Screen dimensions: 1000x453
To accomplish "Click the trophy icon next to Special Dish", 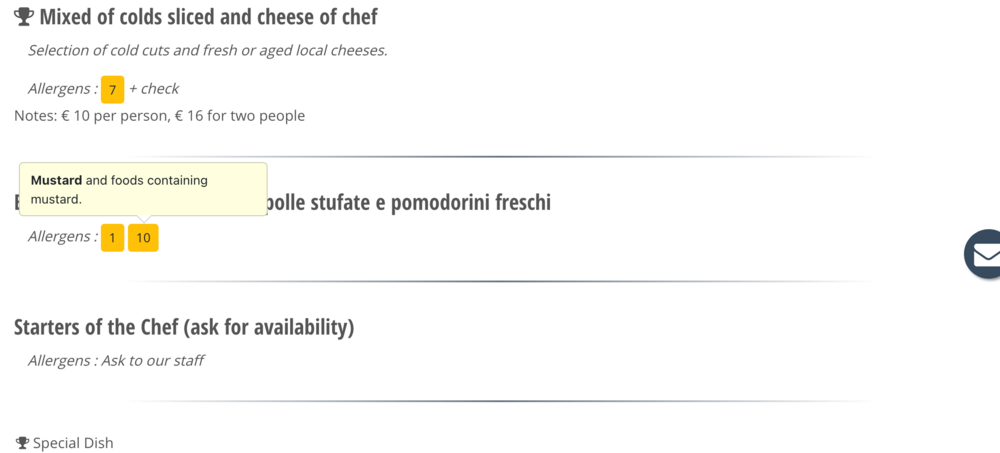I will coord(22,442).
